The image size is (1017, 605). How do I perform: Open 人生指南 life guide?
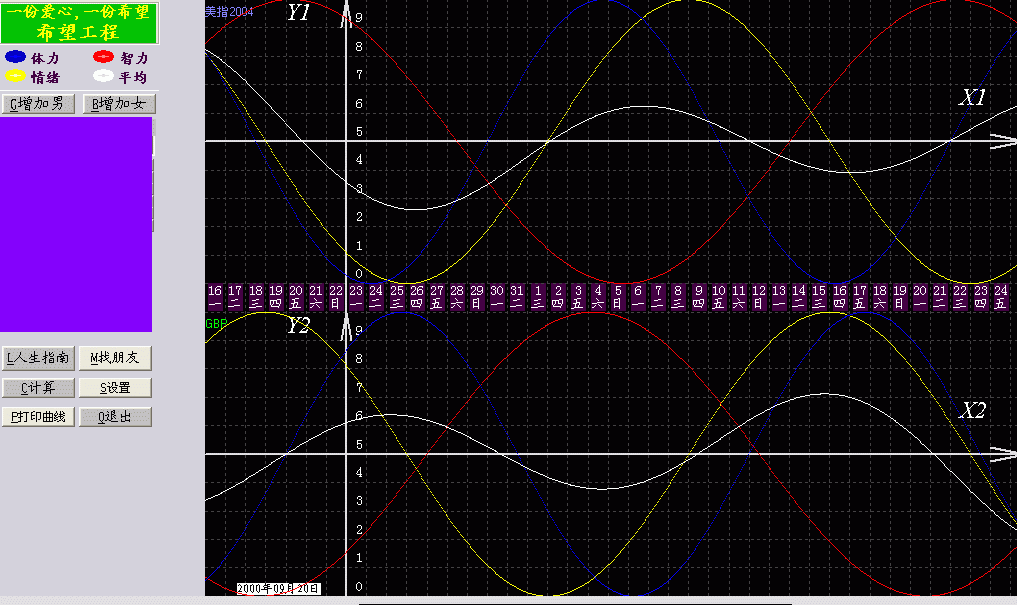click(37, 358)
